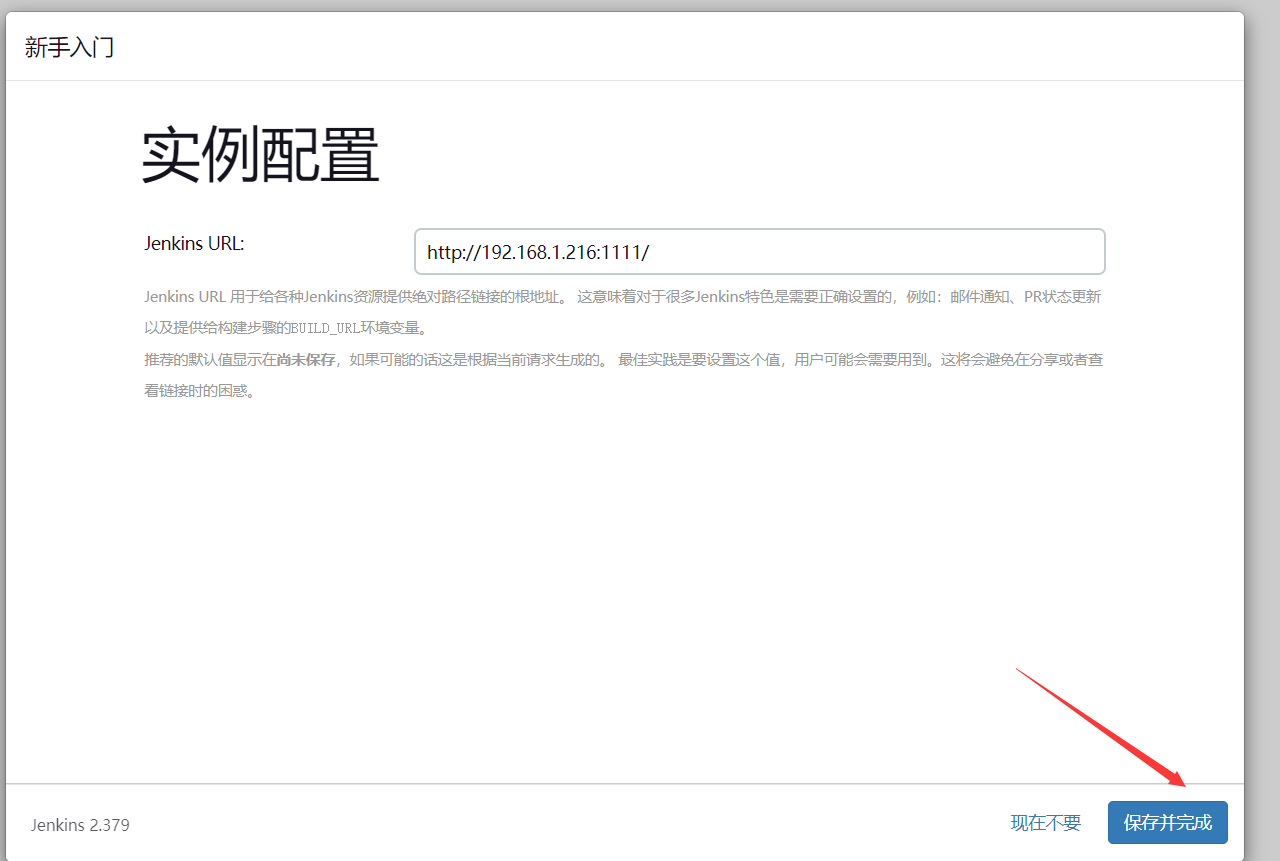This screenshot has height=861, width=1280.
Task: Click the Jenkins 2.379 version text
Action: pos(80,825)
